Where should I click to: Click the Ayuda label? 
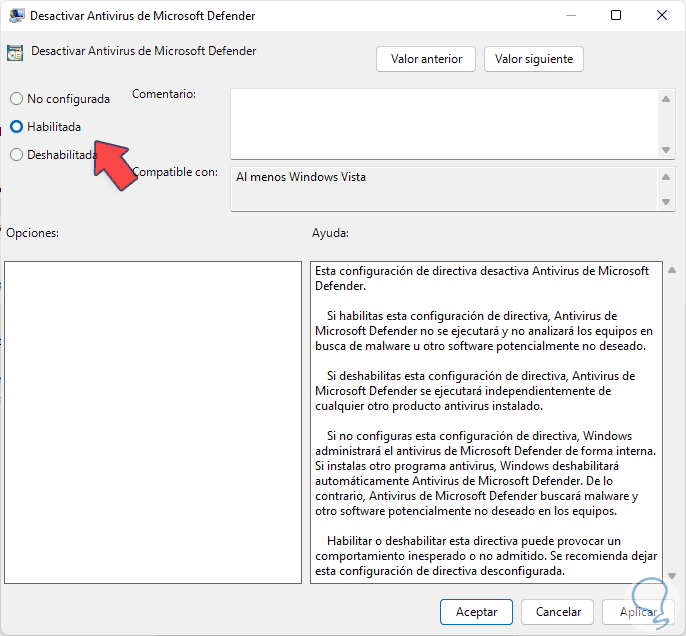click(x=330, y=233)
